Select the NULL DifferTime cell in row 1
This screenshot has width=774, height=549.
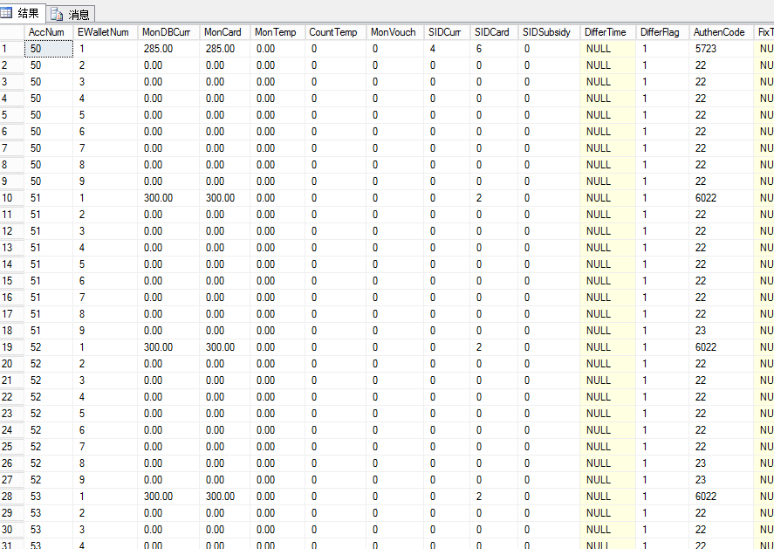click(598, 48)
